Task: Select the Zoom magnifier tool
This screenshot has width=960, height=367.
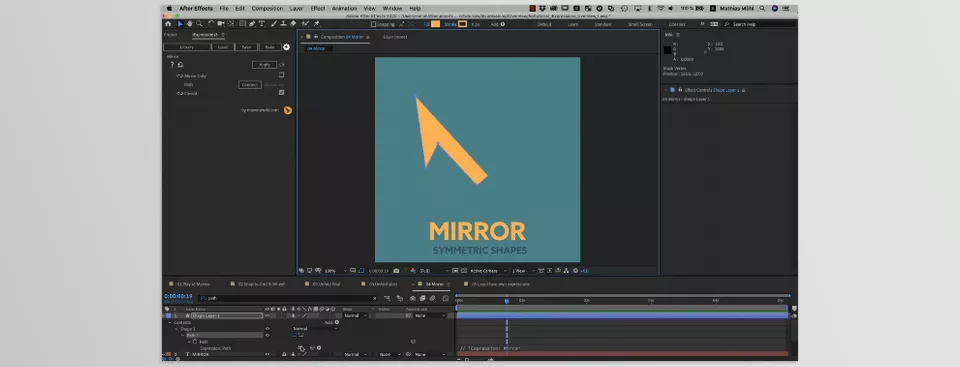Action: point(199,24)
